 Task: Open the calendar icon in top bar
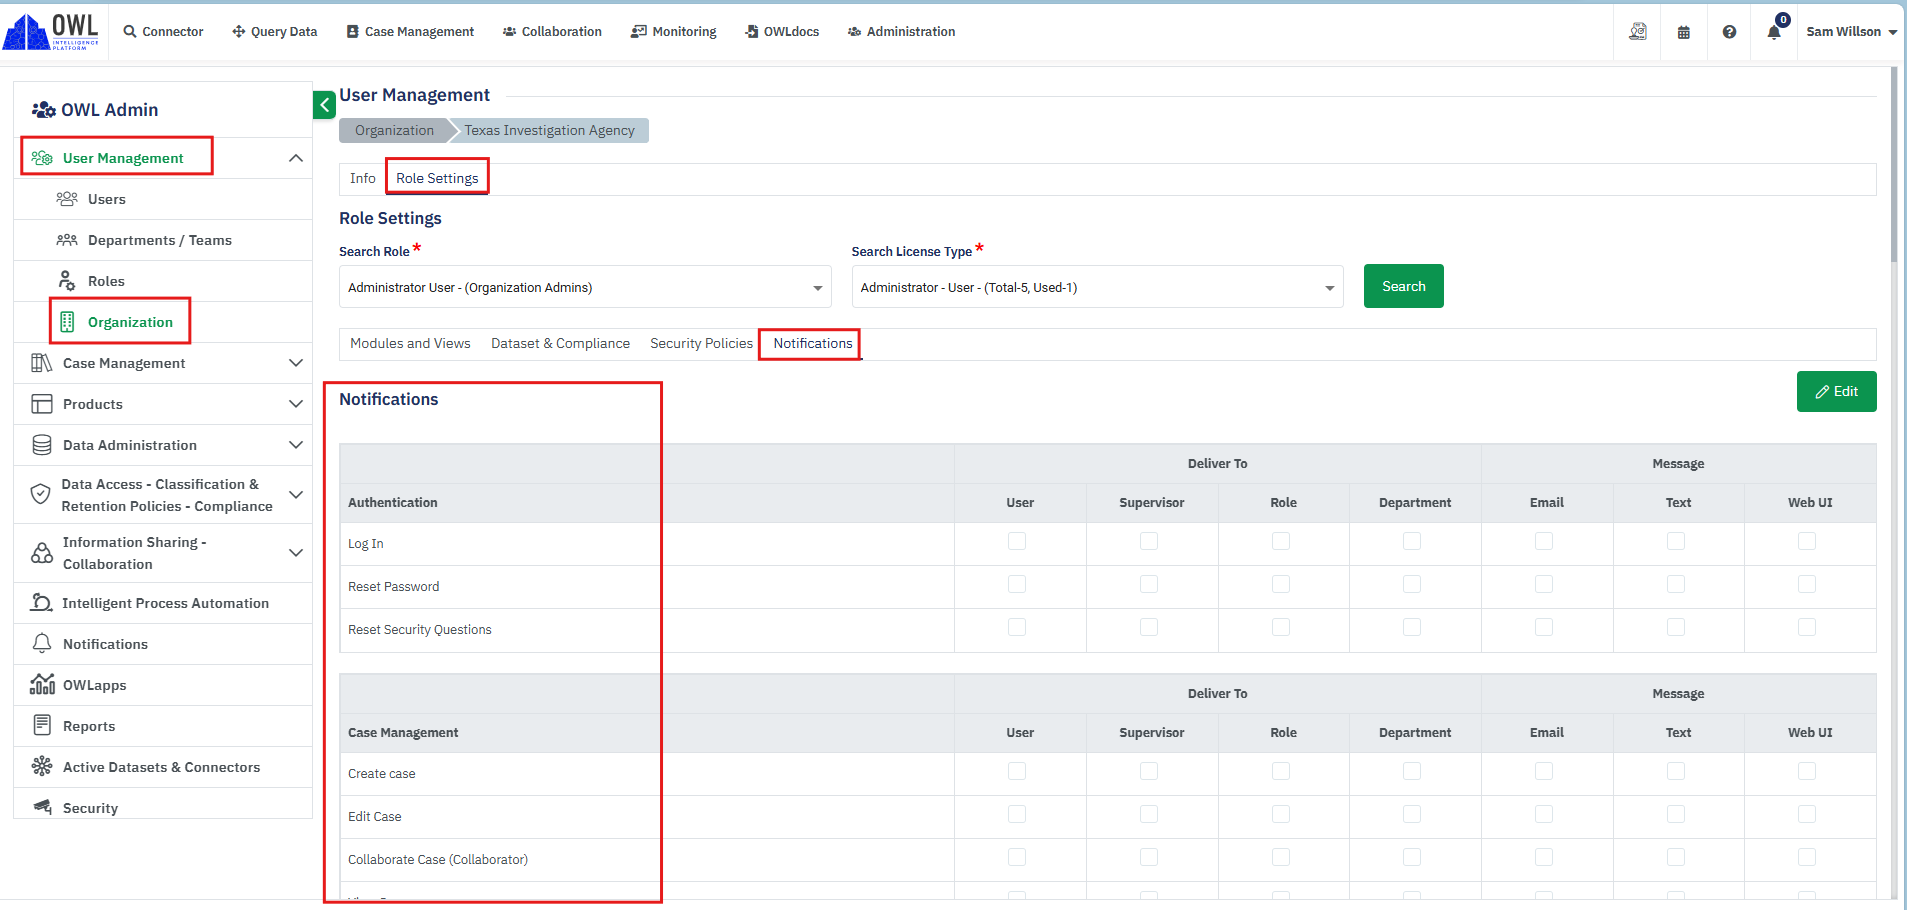1684,32
